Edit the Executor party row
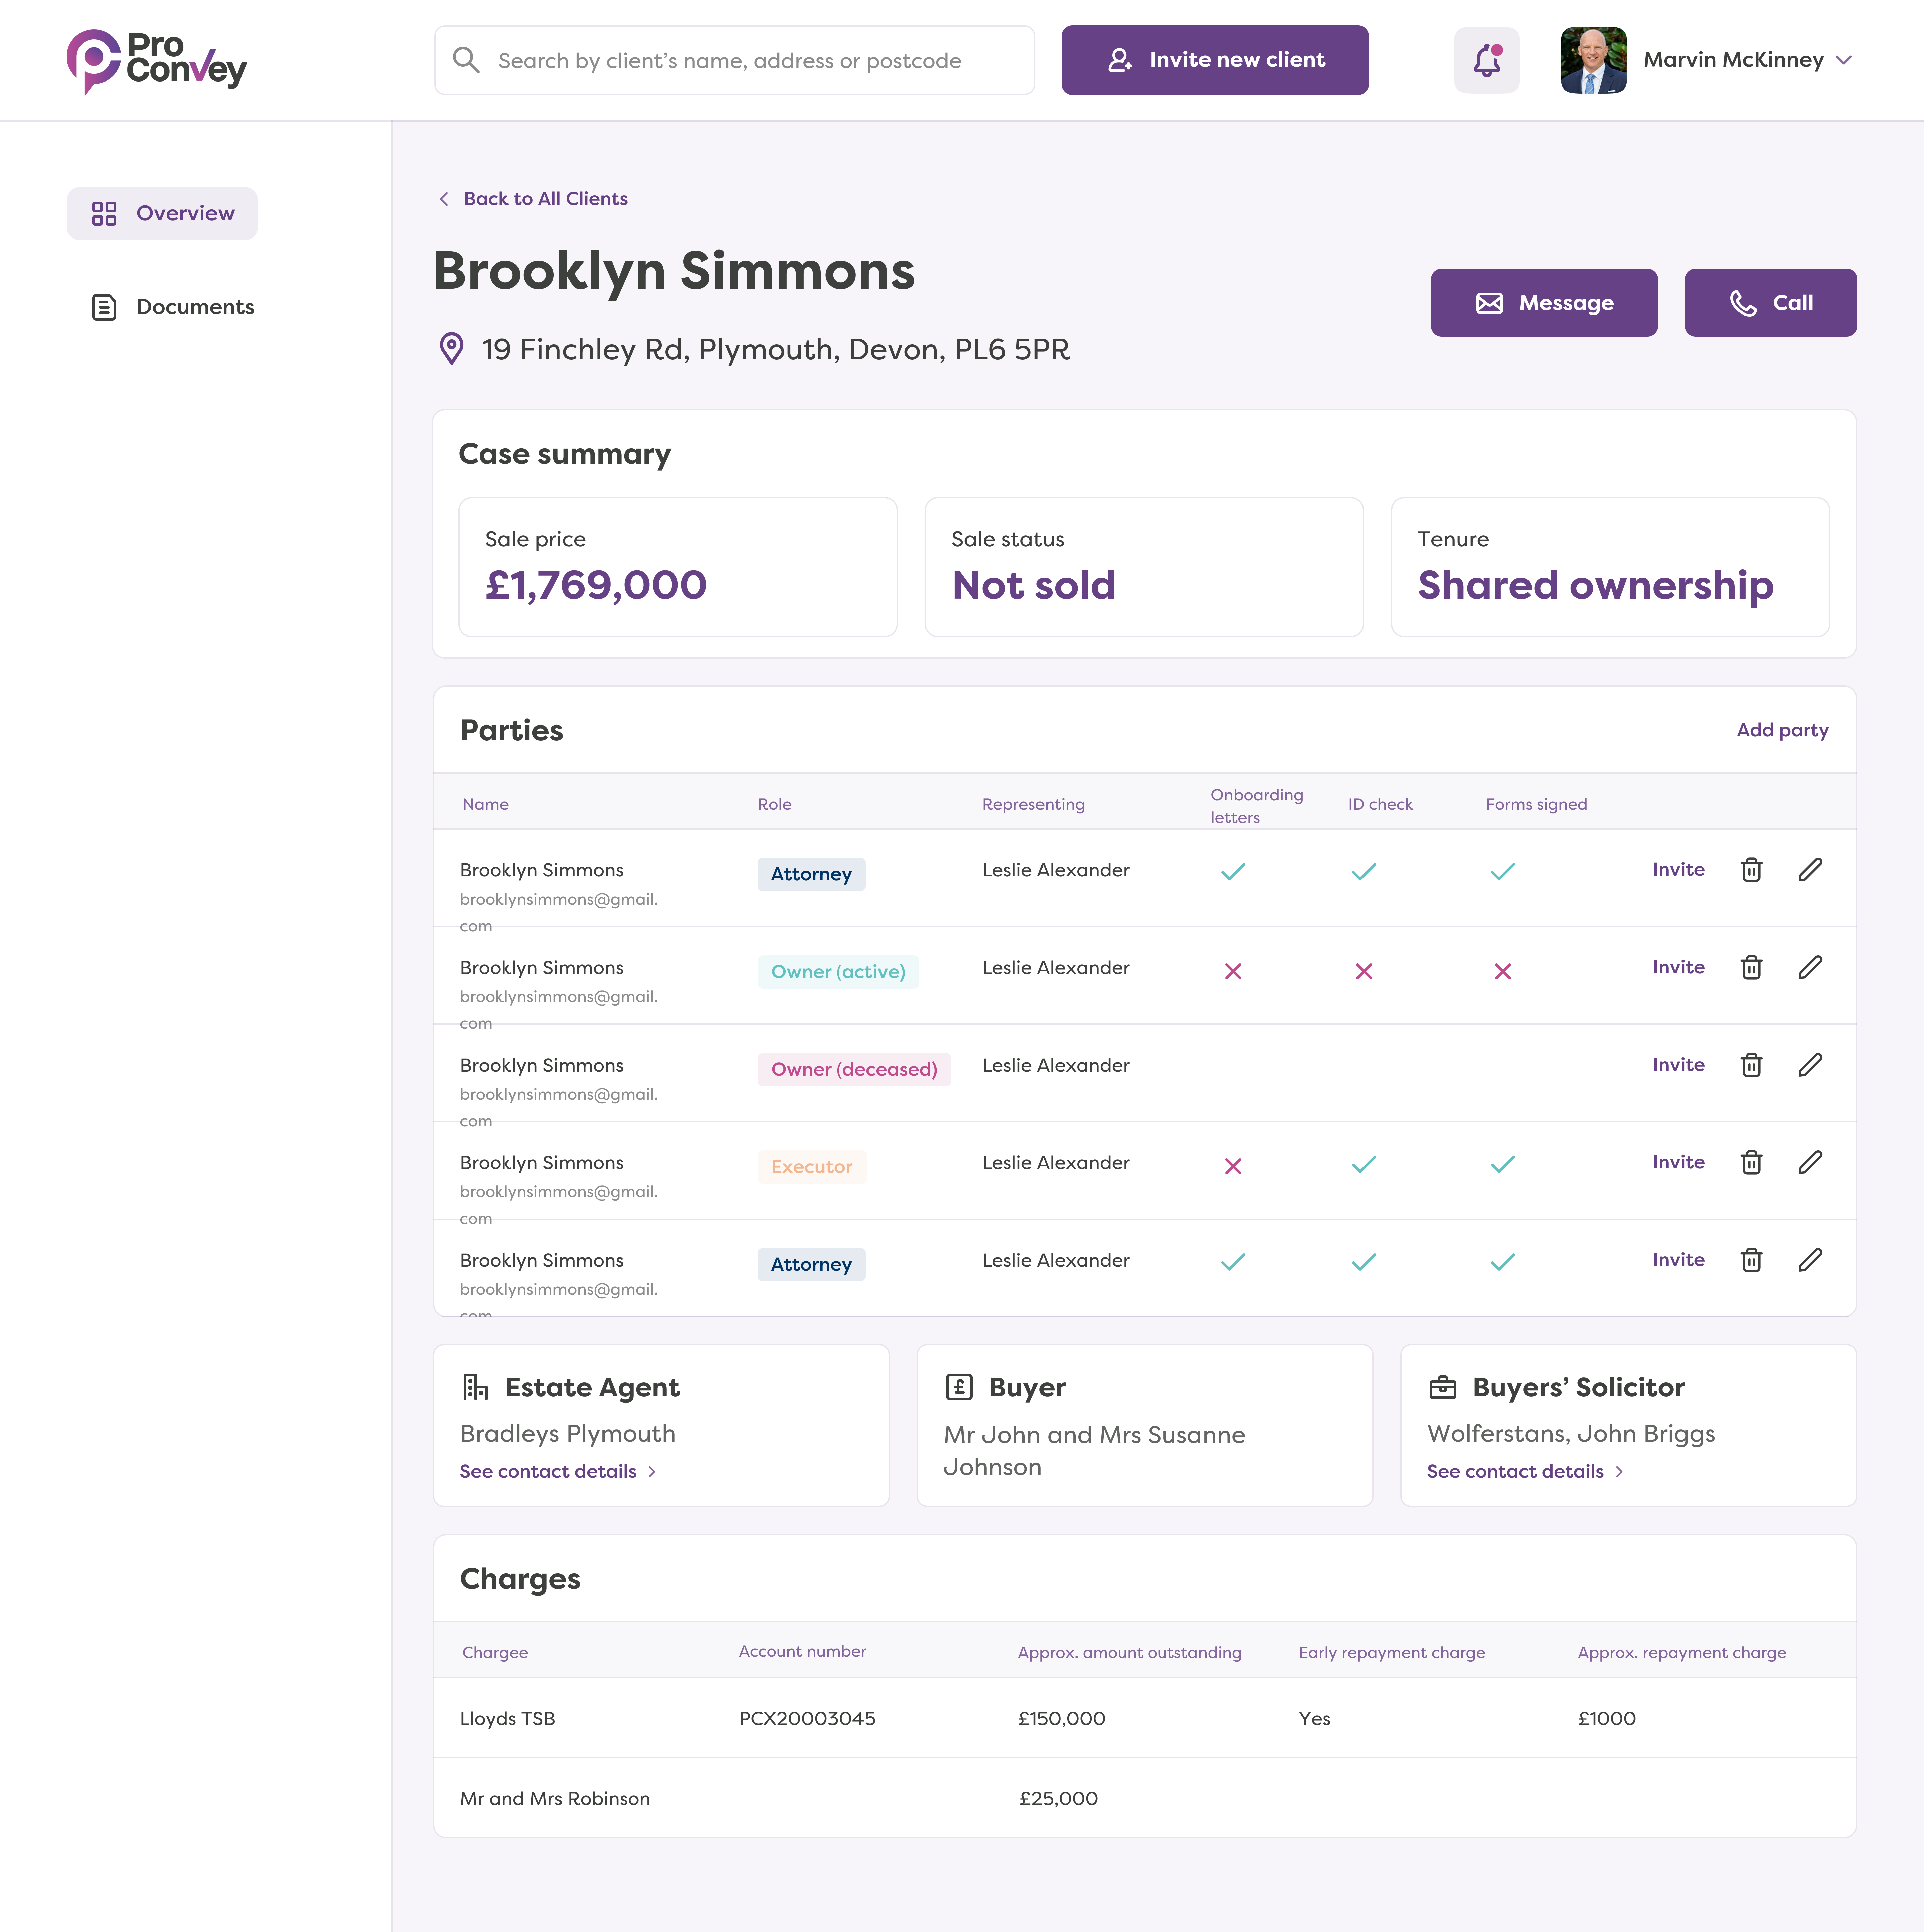1924x1932 pixels. tap(1810, 1162)
